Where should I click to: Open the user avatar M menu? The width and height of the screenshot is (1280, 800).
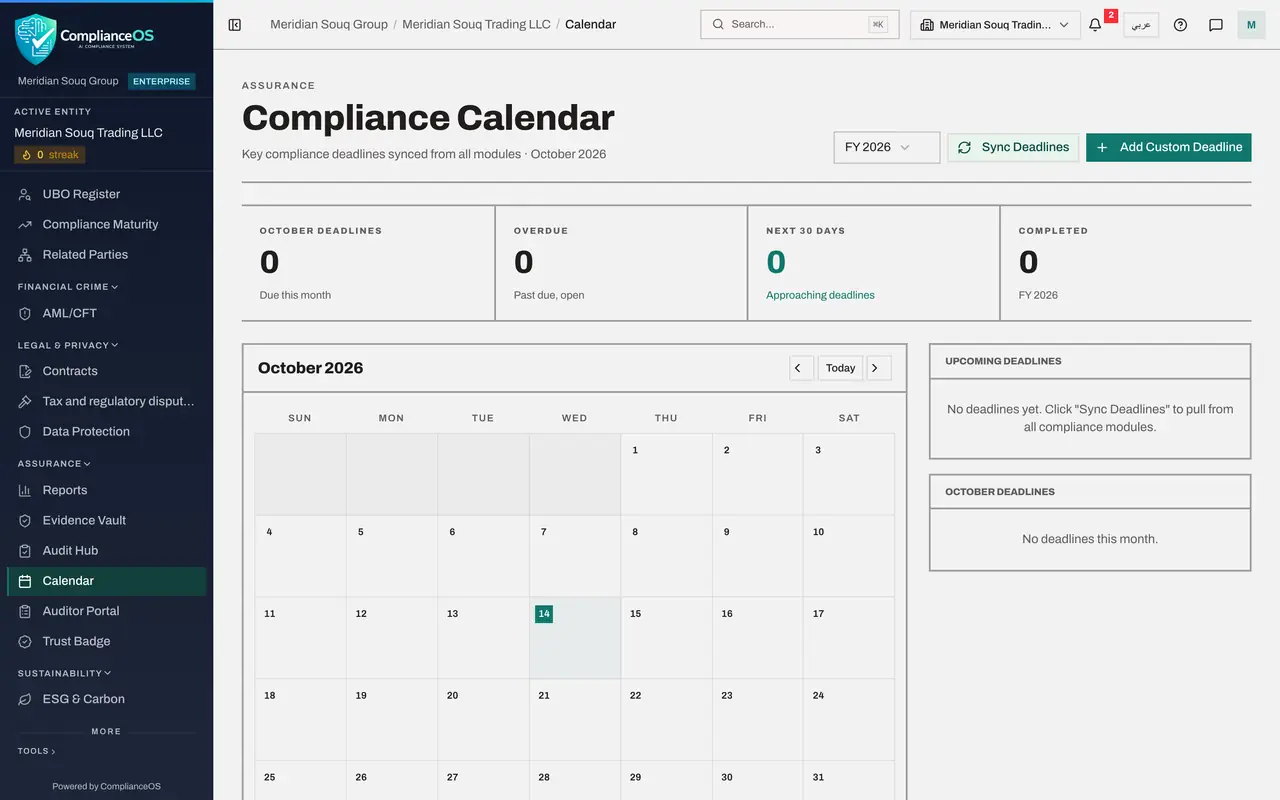1251,25
